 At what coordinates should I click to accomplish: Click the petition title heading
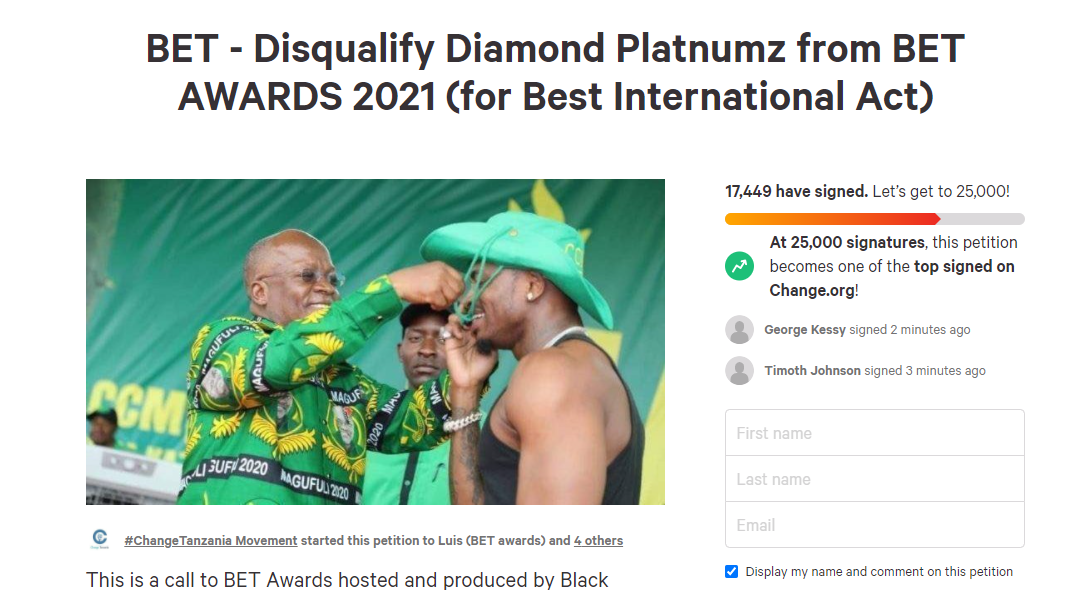(x=555, y=73)
